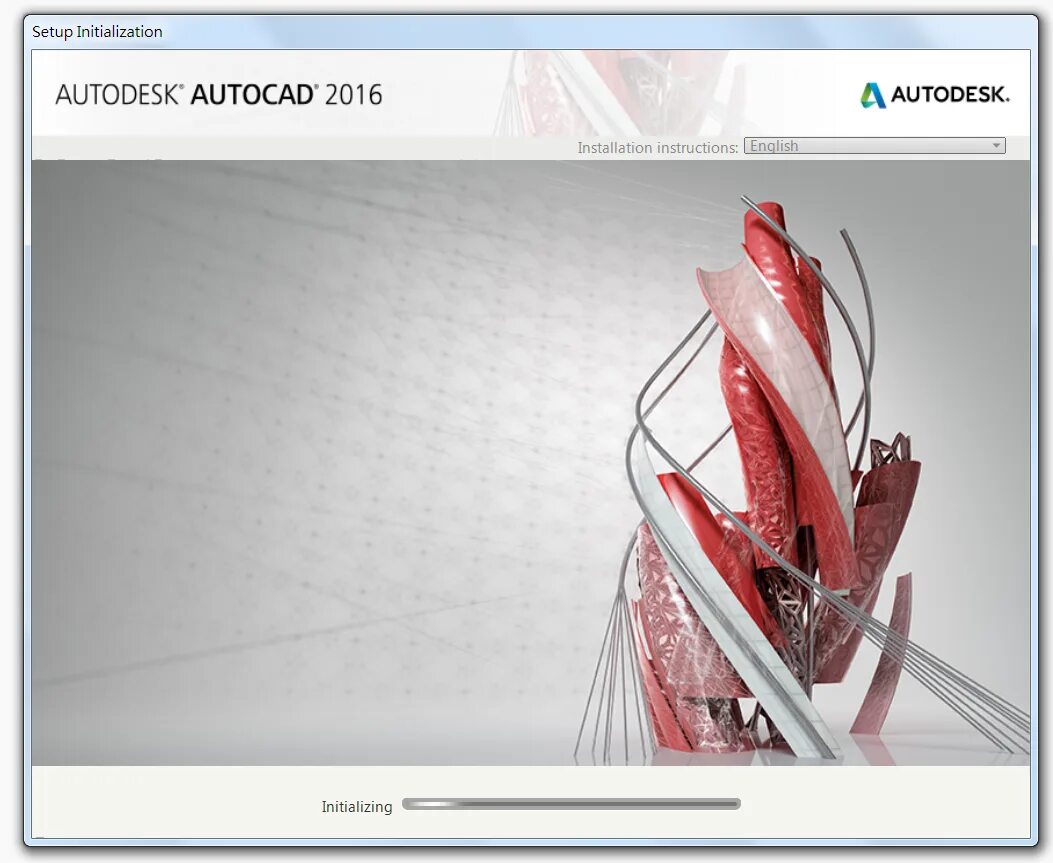Click the Initializing progress bar
This screenshot has height=863, width=1053.
pos(571,804)
